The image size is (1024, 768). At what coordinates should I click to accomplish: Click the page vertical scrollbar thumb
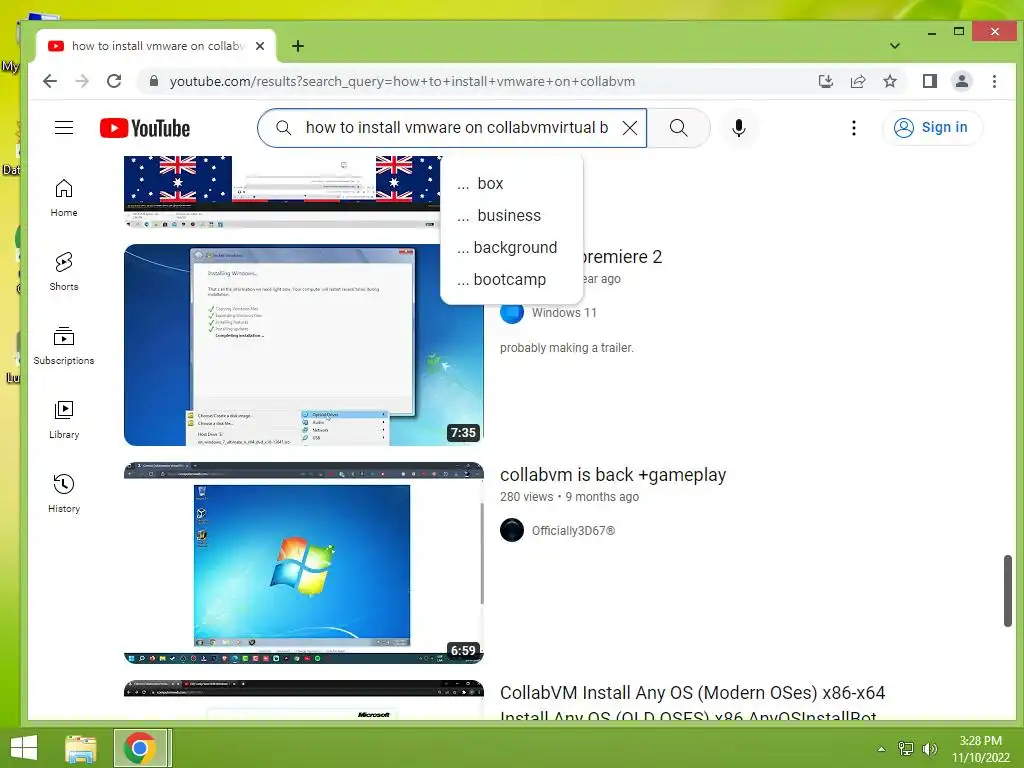[x=1008, y=591]
